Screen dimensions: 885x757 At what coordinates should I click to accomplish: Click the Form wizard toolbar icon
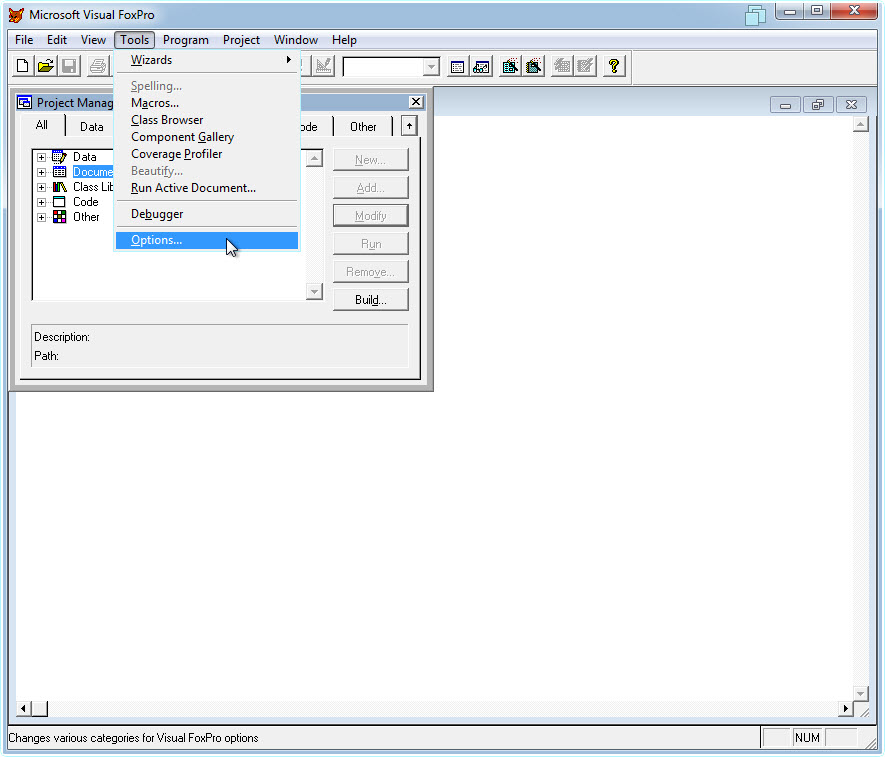click(x=510, y=67)
